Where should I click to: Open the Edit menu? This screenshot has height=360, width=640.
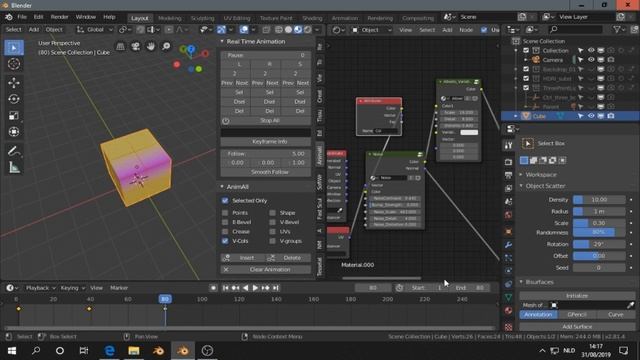tap(38, 17)
